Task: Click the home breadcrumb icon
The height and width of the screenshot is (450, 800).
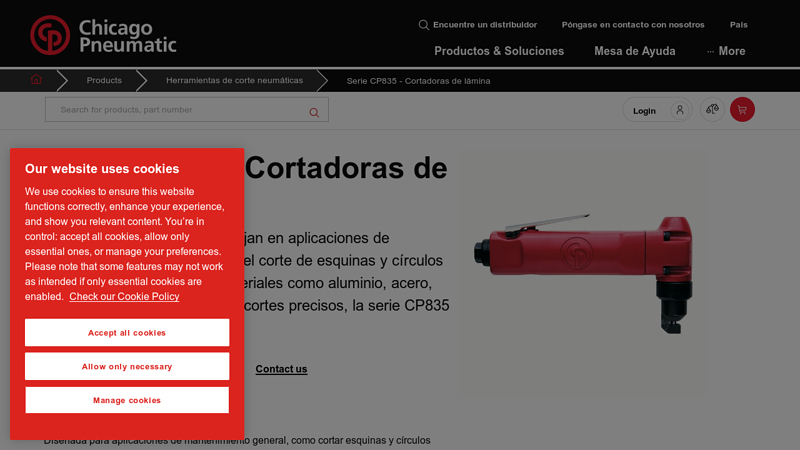Action: 36,80
